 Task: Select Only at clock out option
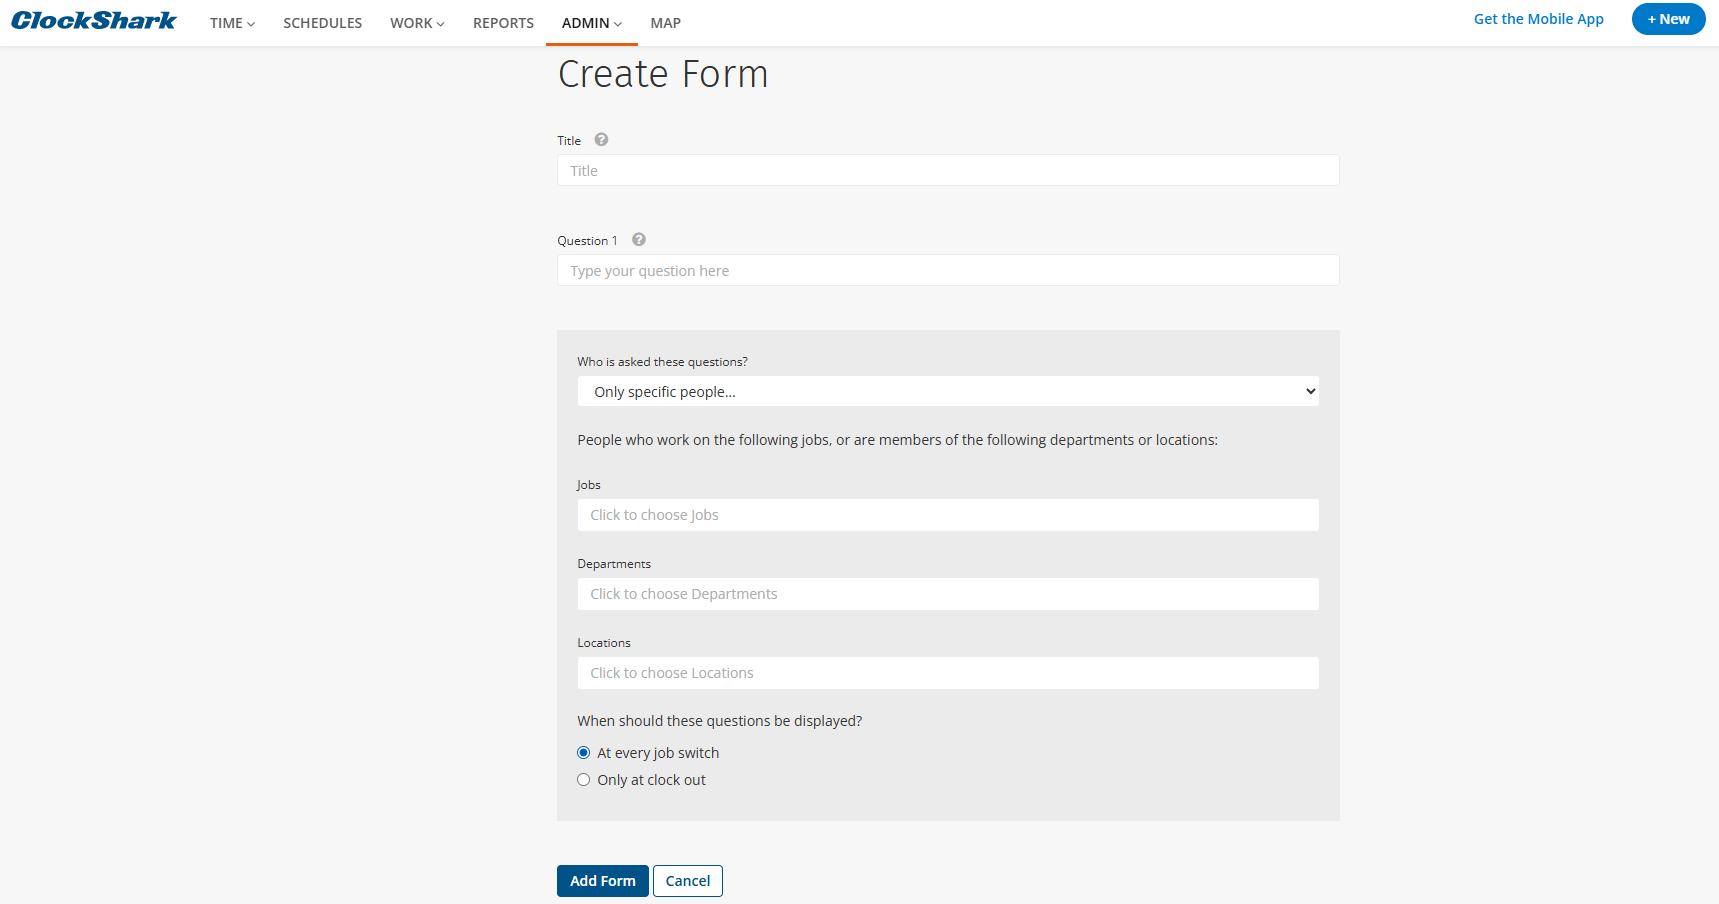coord(584,780)
